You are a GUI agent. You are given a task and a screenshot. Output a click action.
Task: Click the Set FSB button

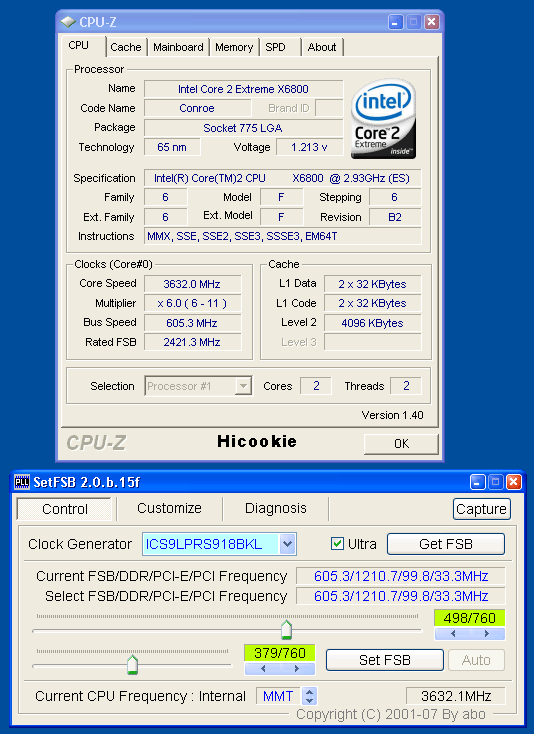tap(385, 660)
